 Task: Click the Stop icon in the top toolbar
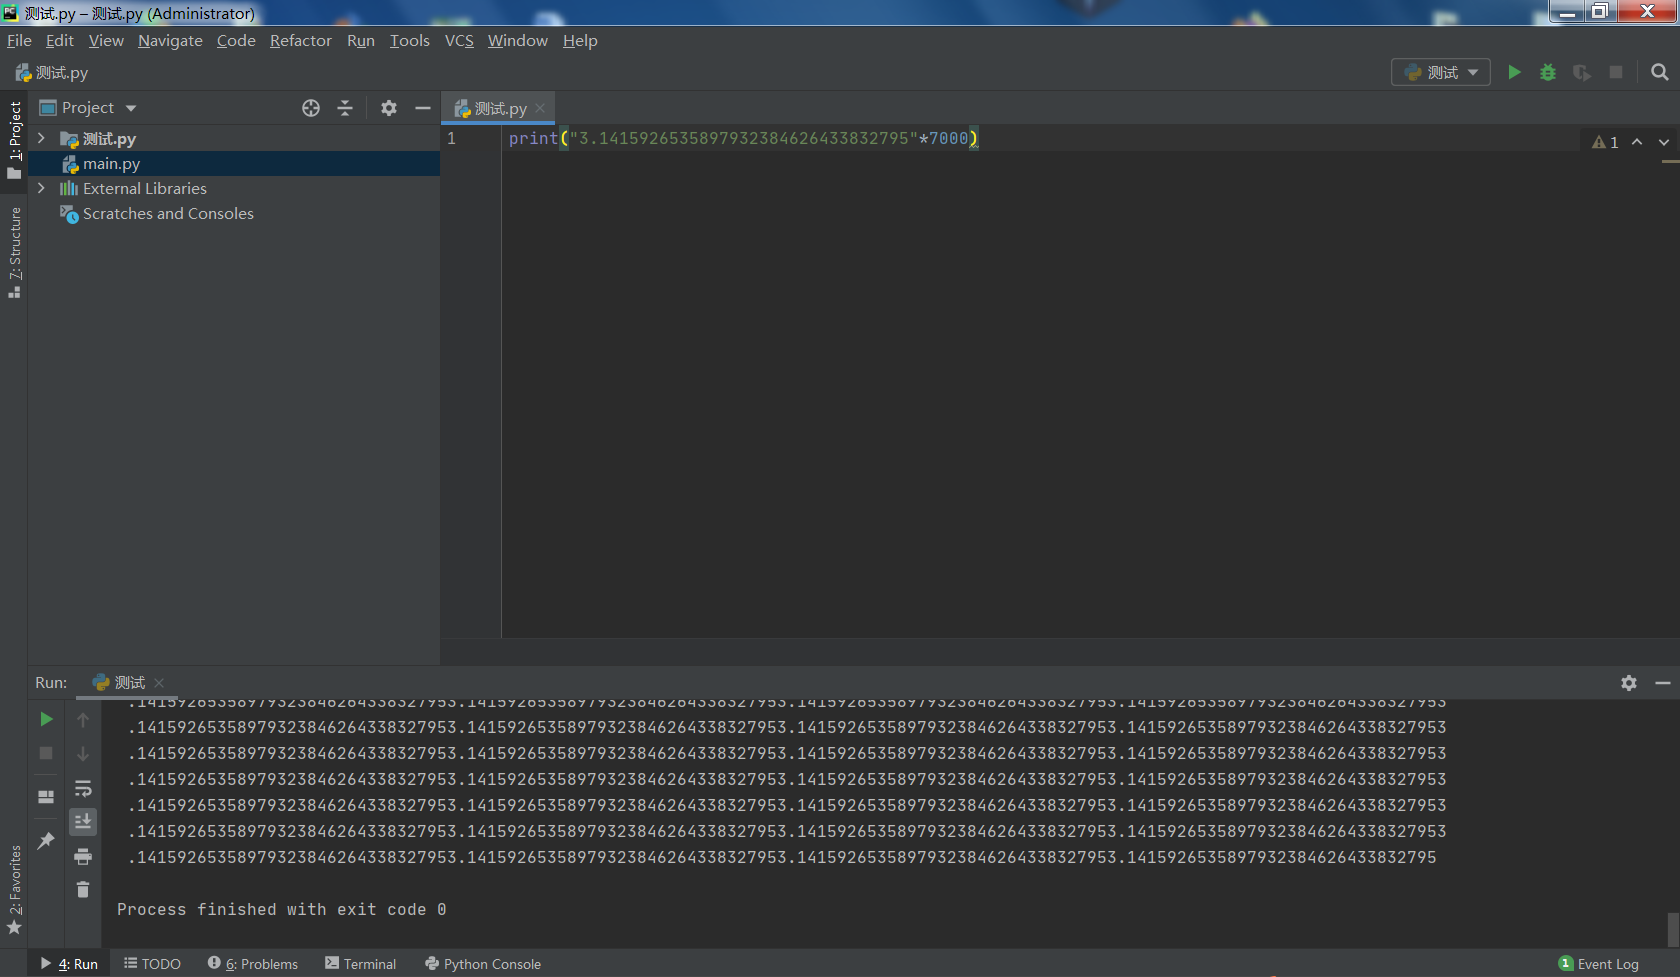pos(1616,72)
